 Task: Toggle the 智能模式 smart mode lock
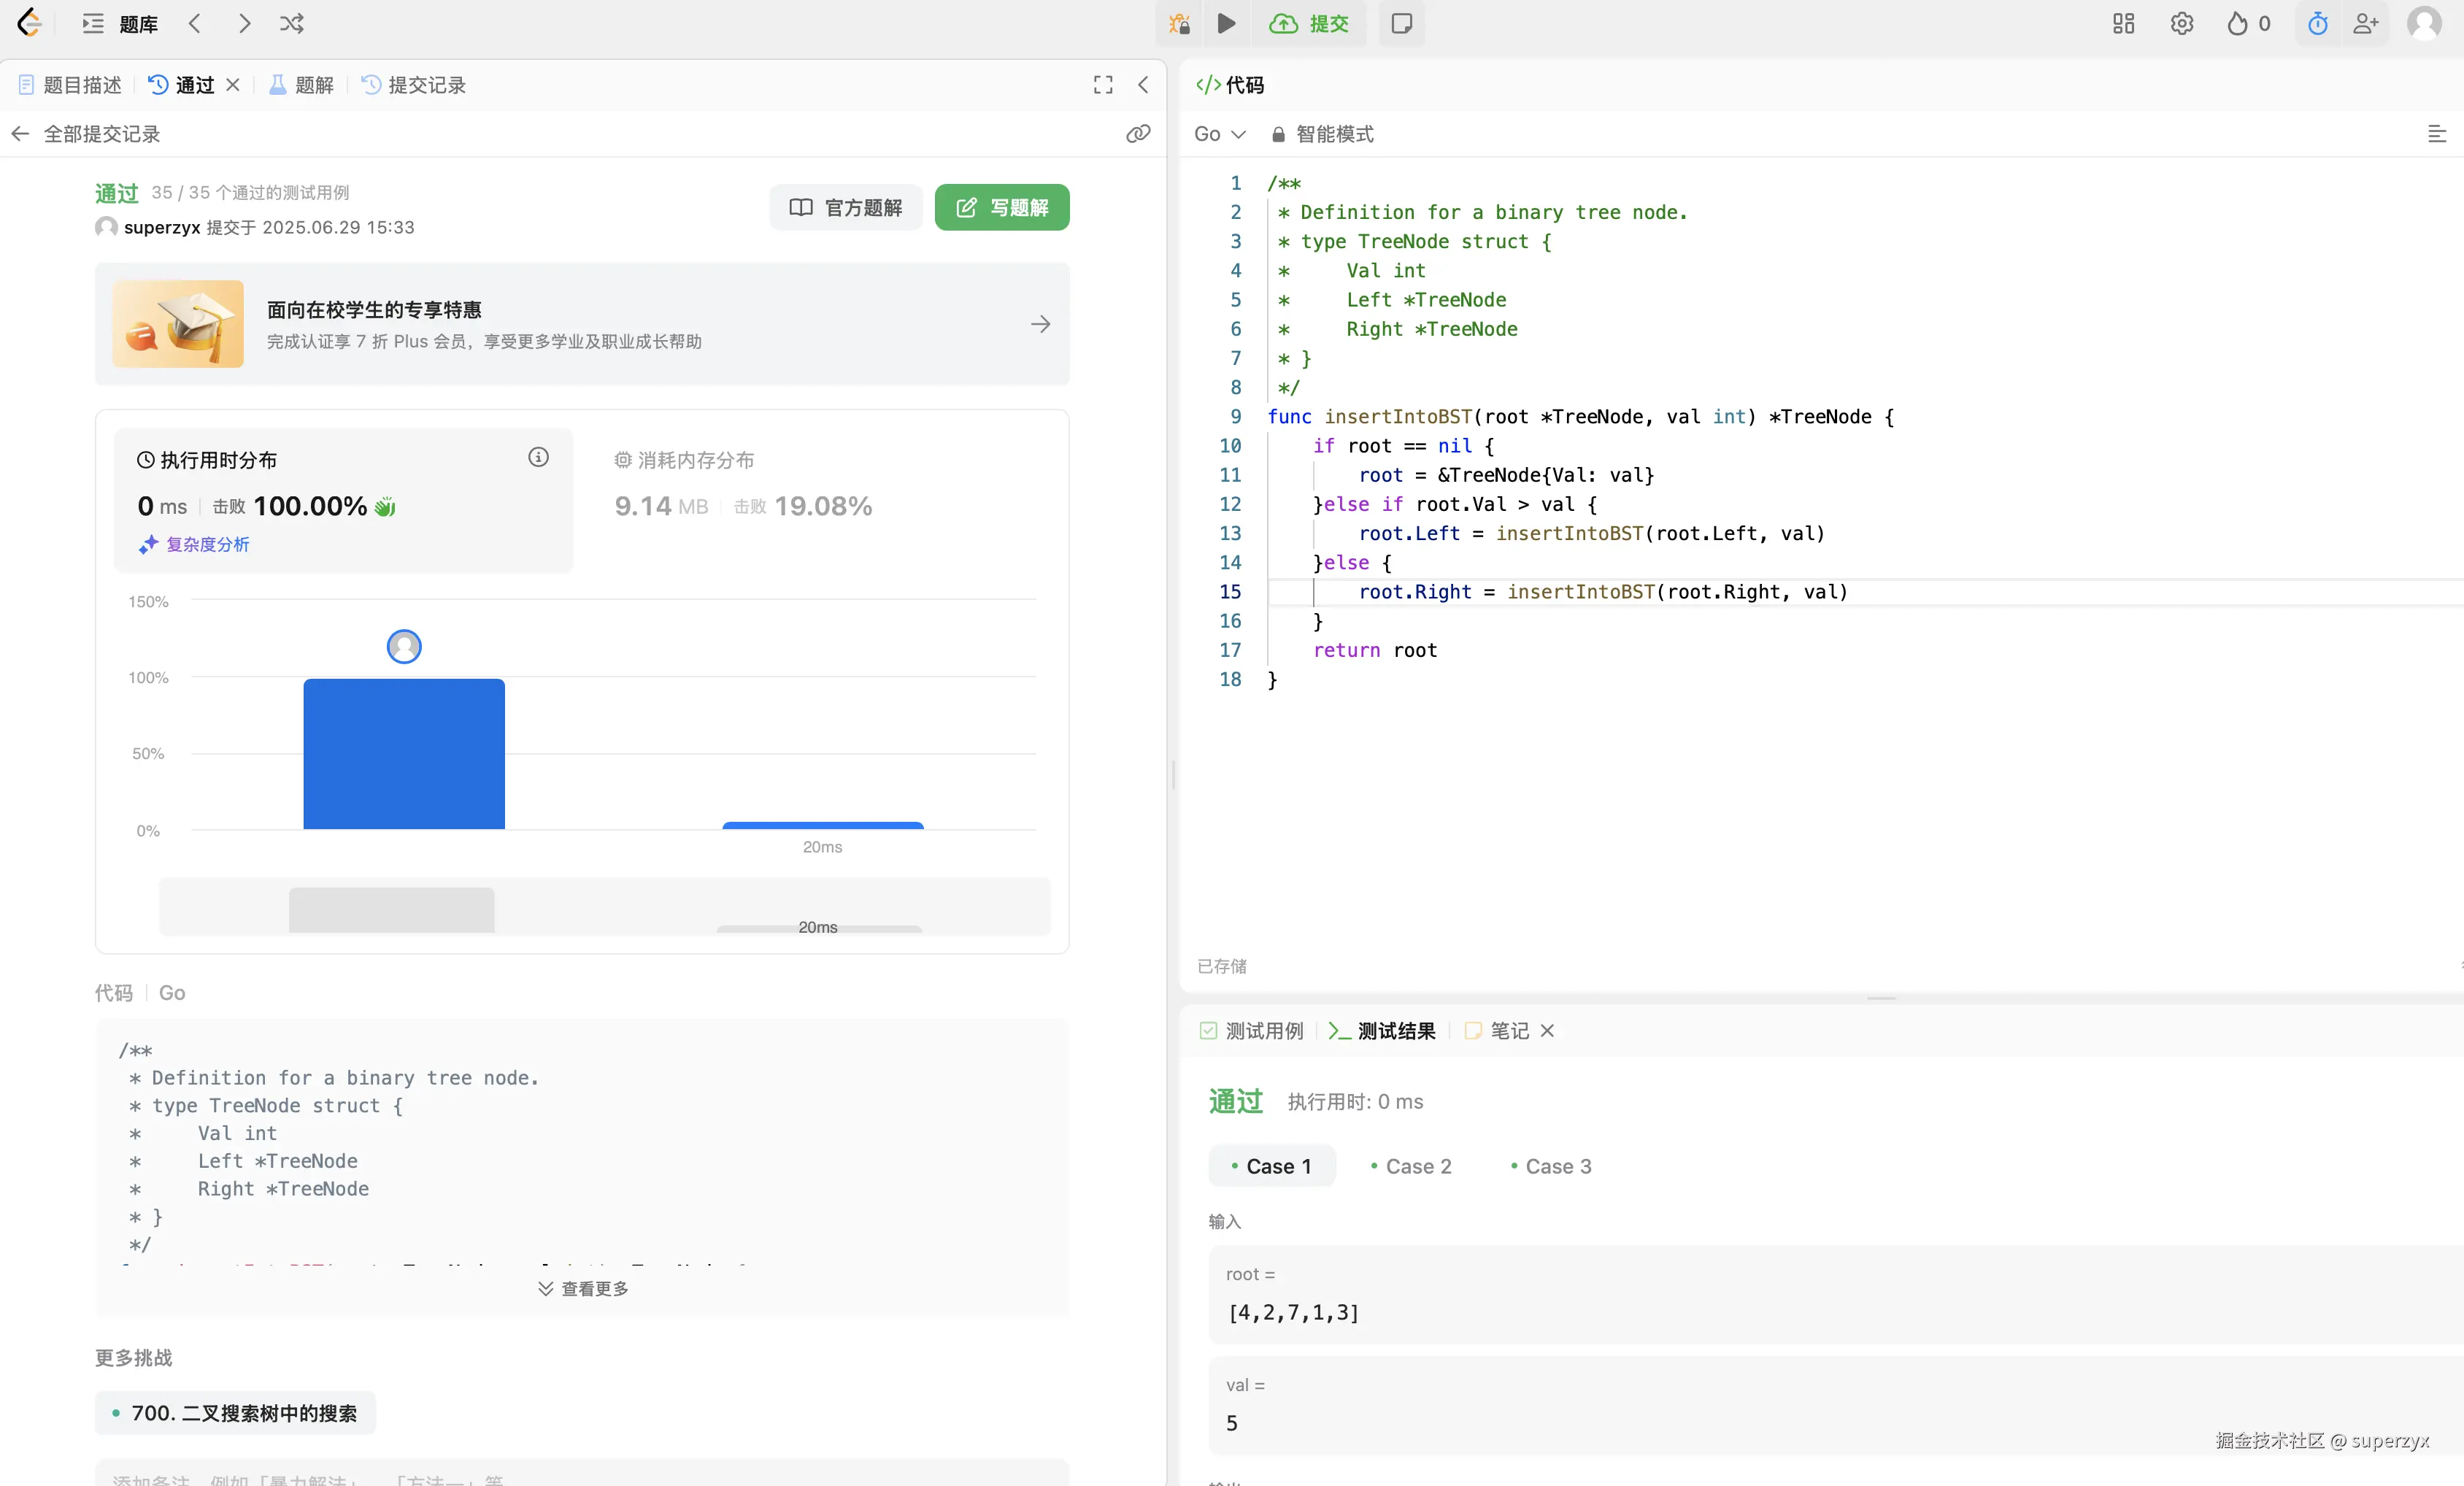click(x=1322, y=134)
